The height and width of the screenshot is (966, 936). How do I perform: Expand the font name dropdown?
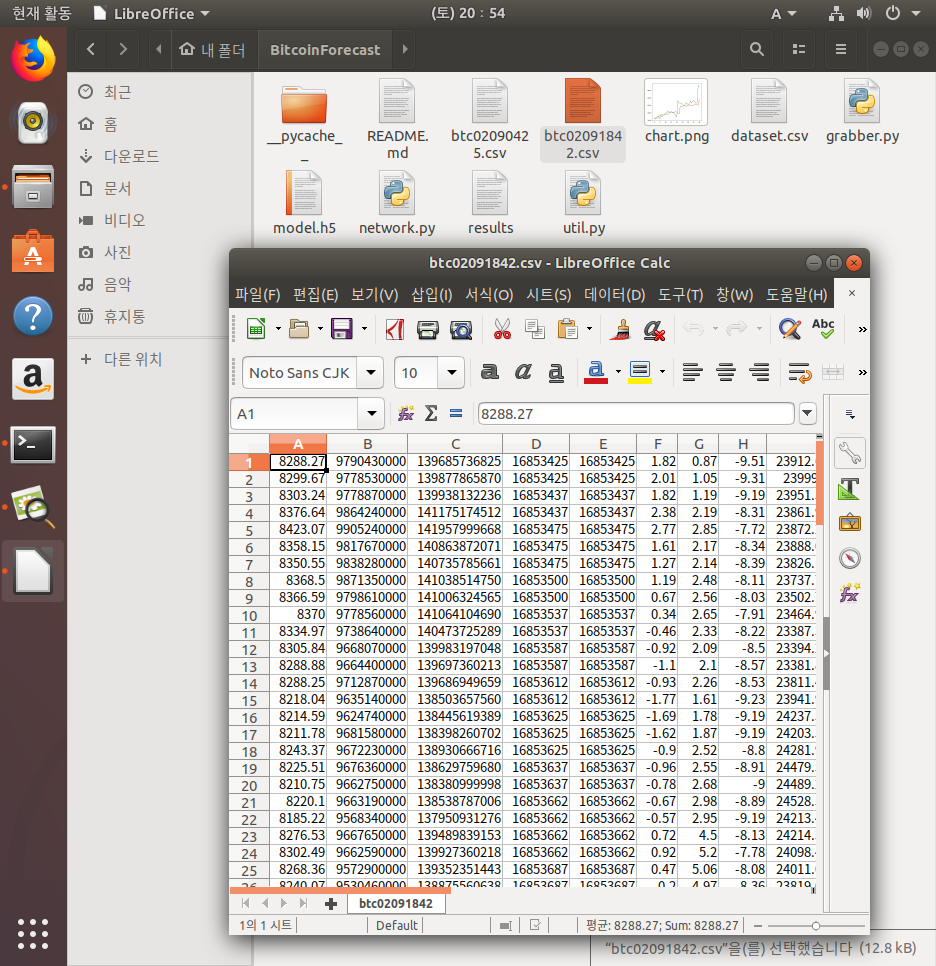pos(371,373)
